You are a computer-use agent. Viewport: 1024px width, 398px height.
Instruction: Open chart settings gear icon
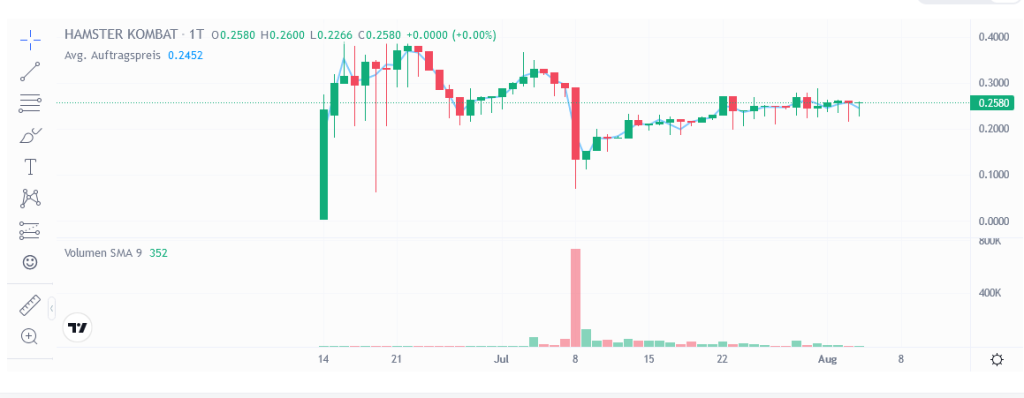[997, 360]
